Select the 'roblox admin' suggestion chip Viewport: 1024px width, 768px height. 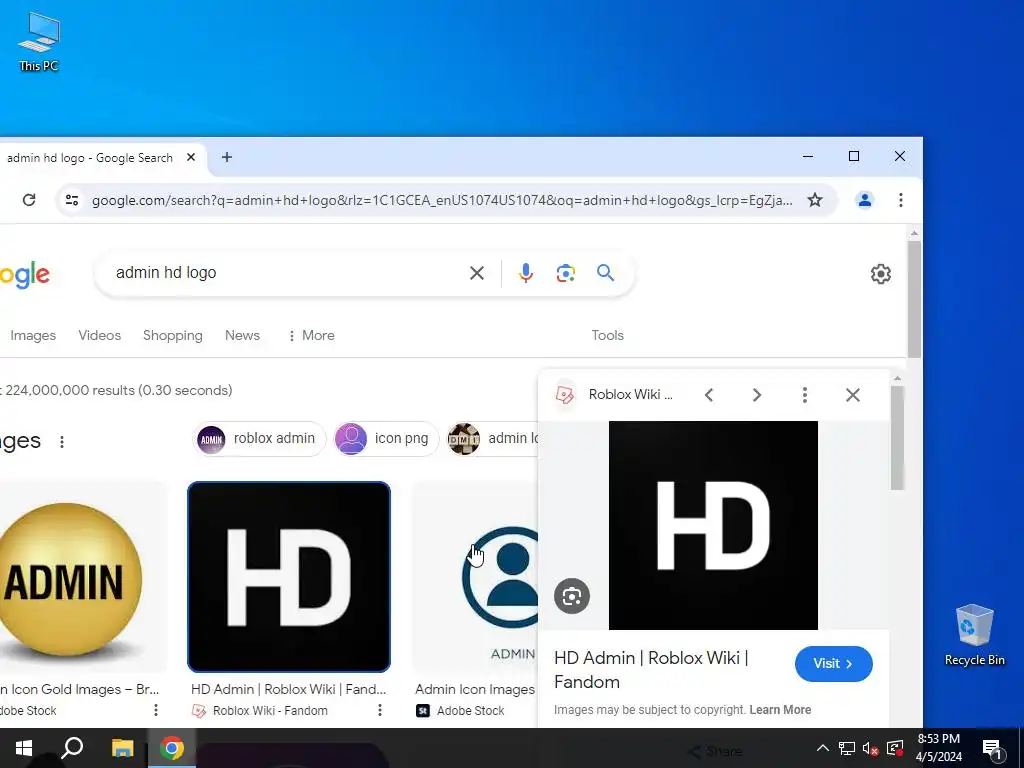[259, 439]
